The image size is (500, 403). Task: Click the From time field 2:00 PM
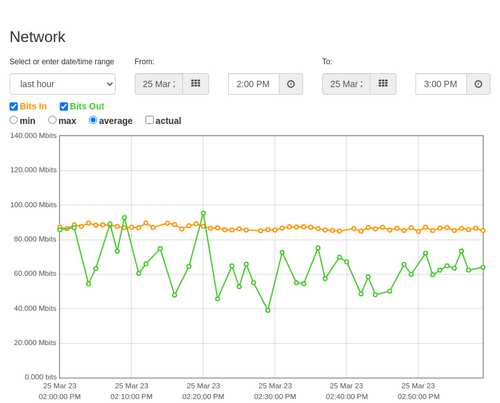coord(254,84)
